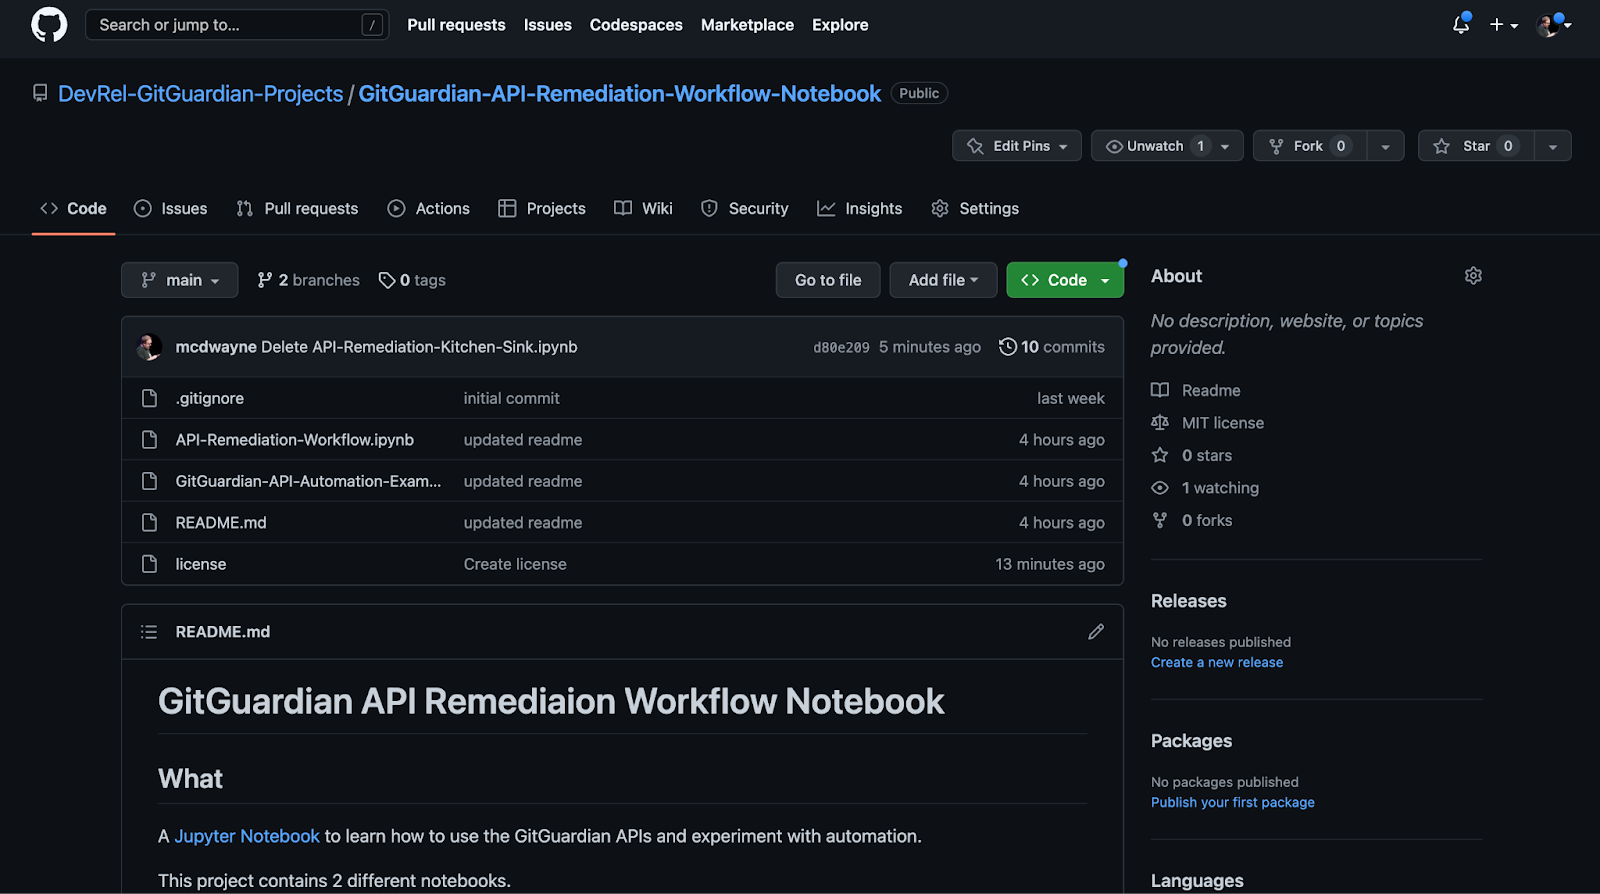Open API-Remediation-Workflow.ipynb file
Viewport: 1600px width, 894px height.
(295, 440)
